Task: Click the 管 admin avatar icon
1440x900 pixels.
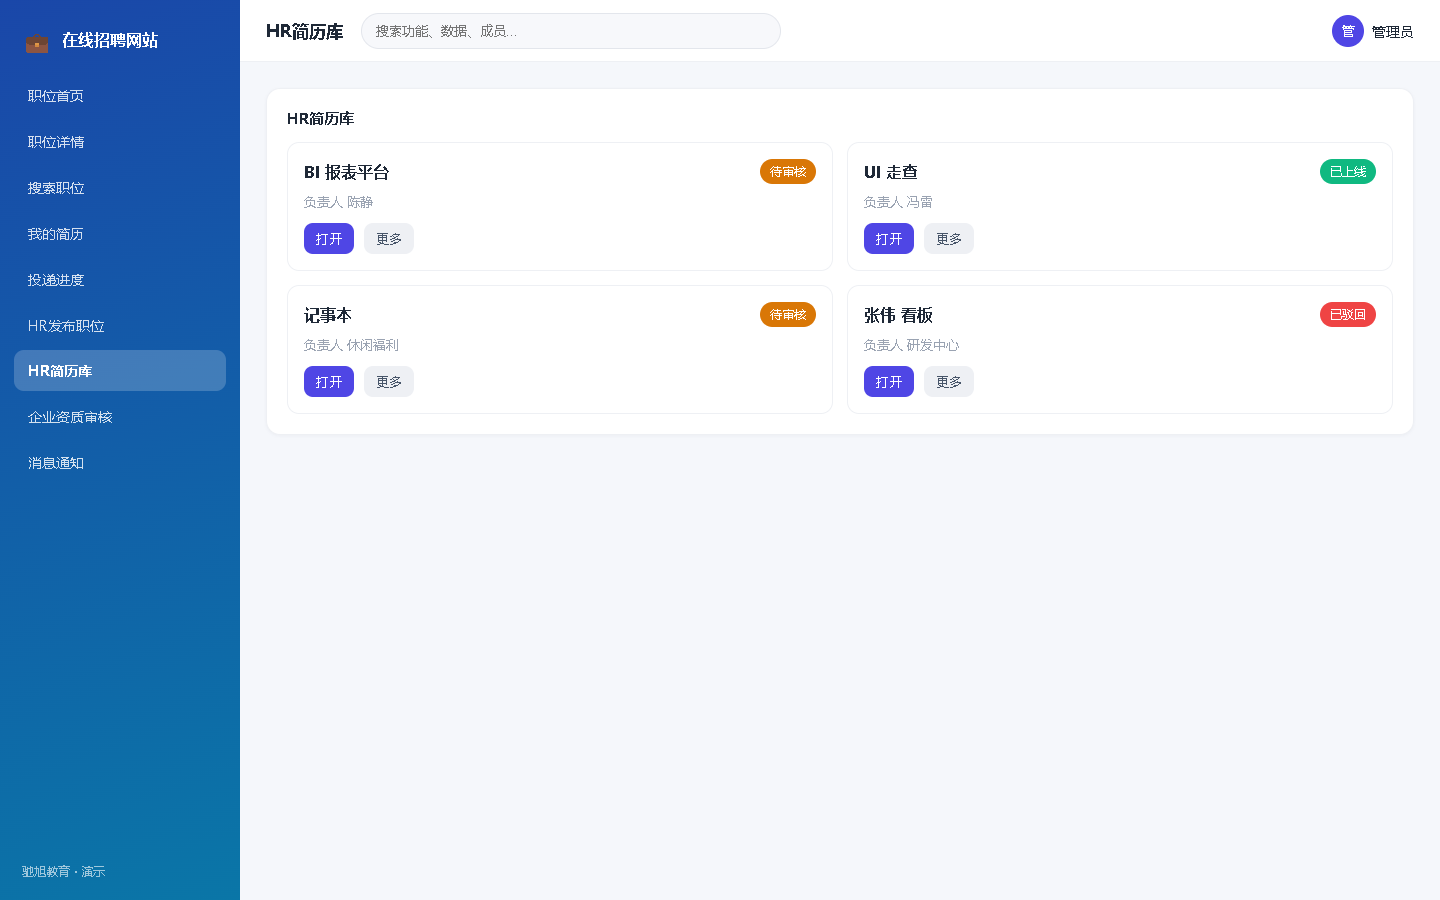Action: [x=1348, y=31]
